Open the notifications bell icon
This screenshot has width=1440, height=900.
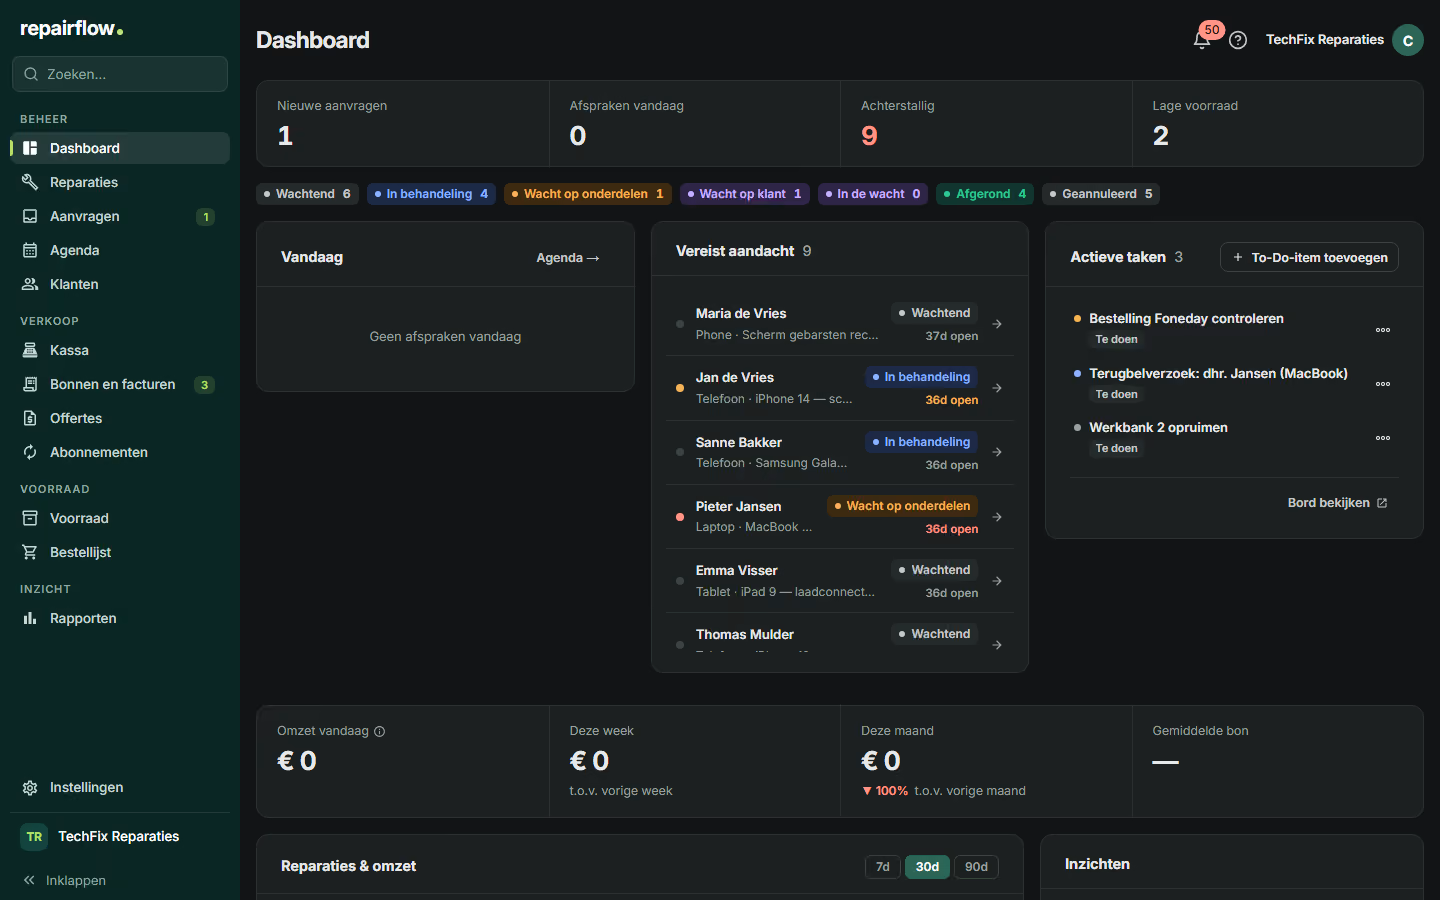click(x=1202, y=40)
